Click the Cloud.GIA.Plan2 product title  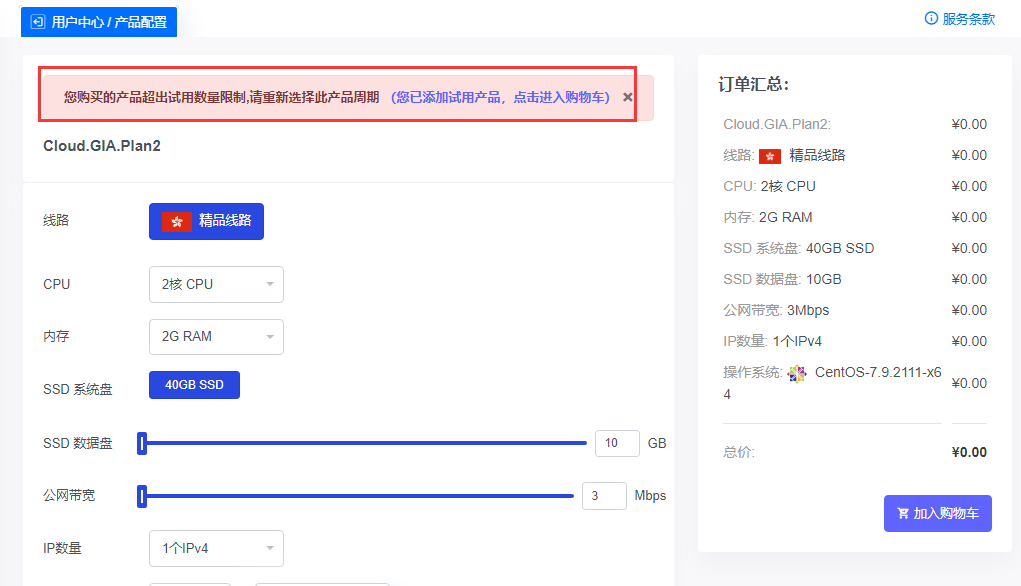(102, 146)
